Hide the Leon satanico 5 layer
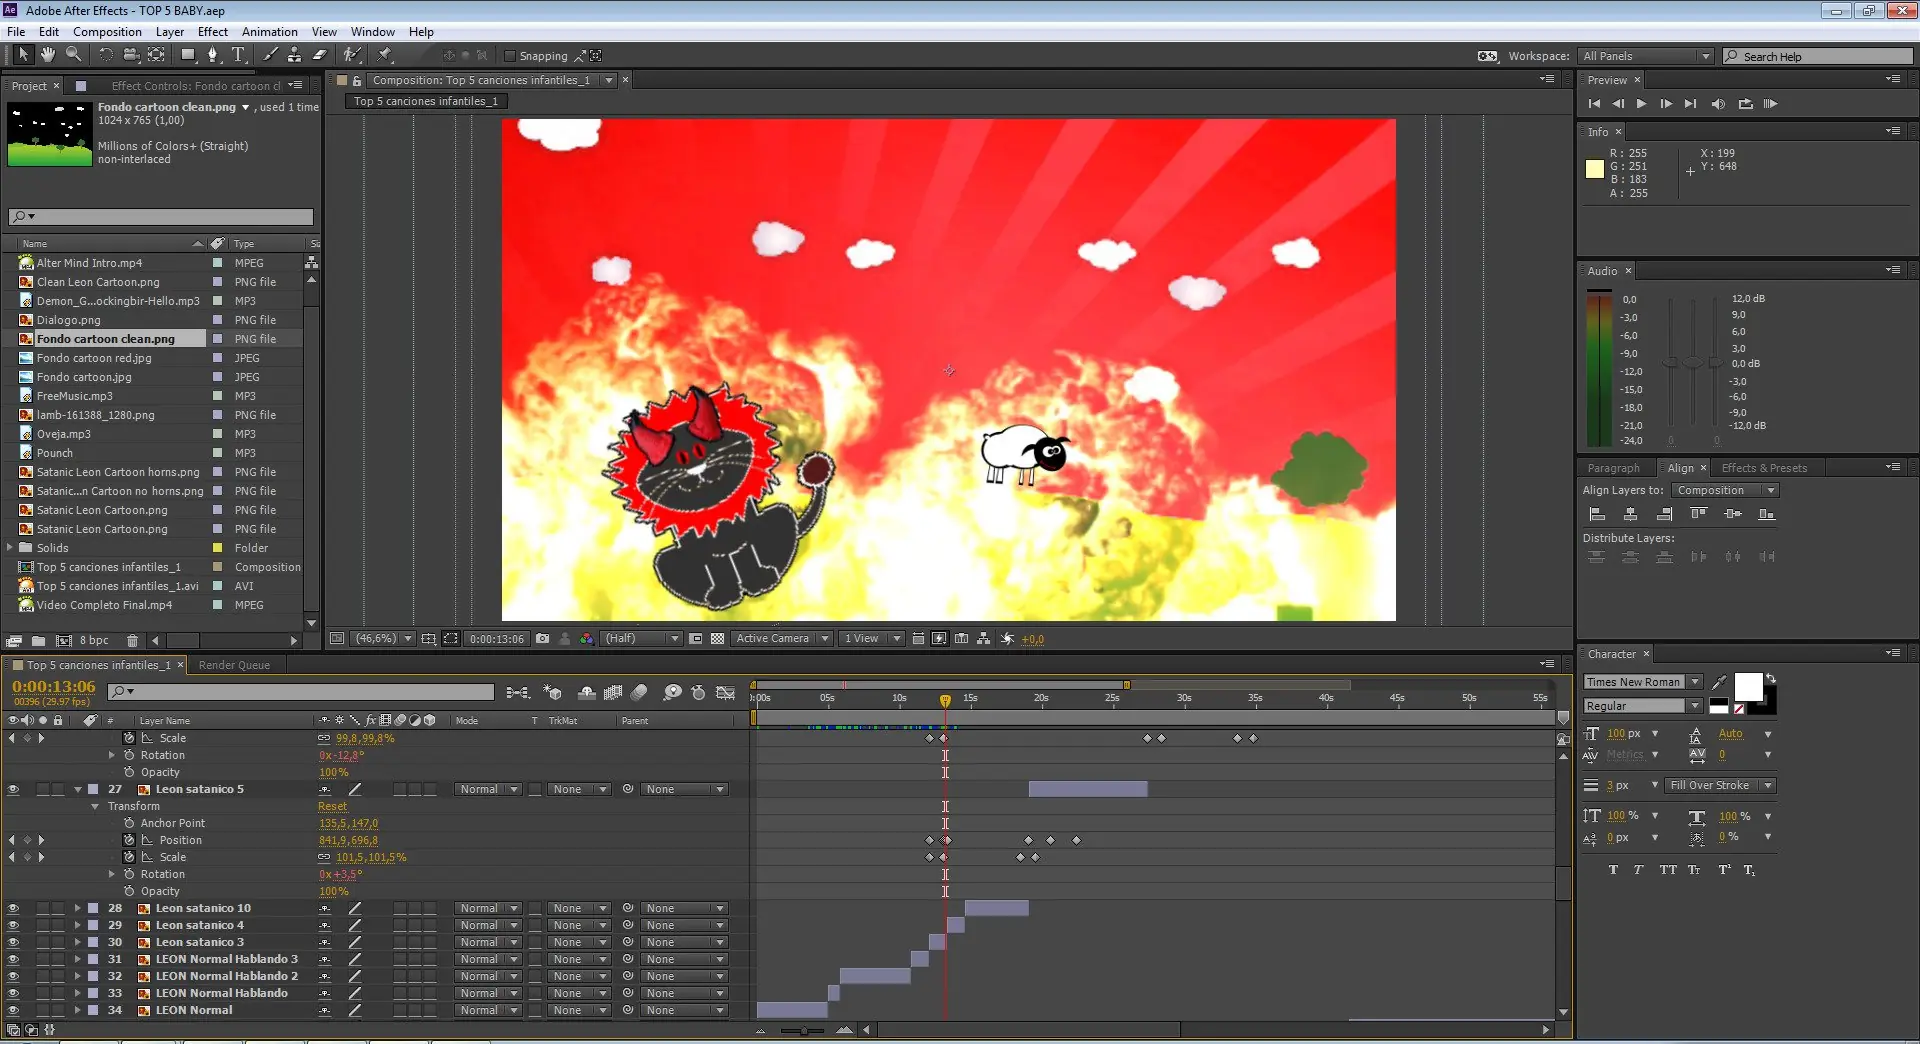This screenshot has height=1044, width=1920. click(13, 789)
